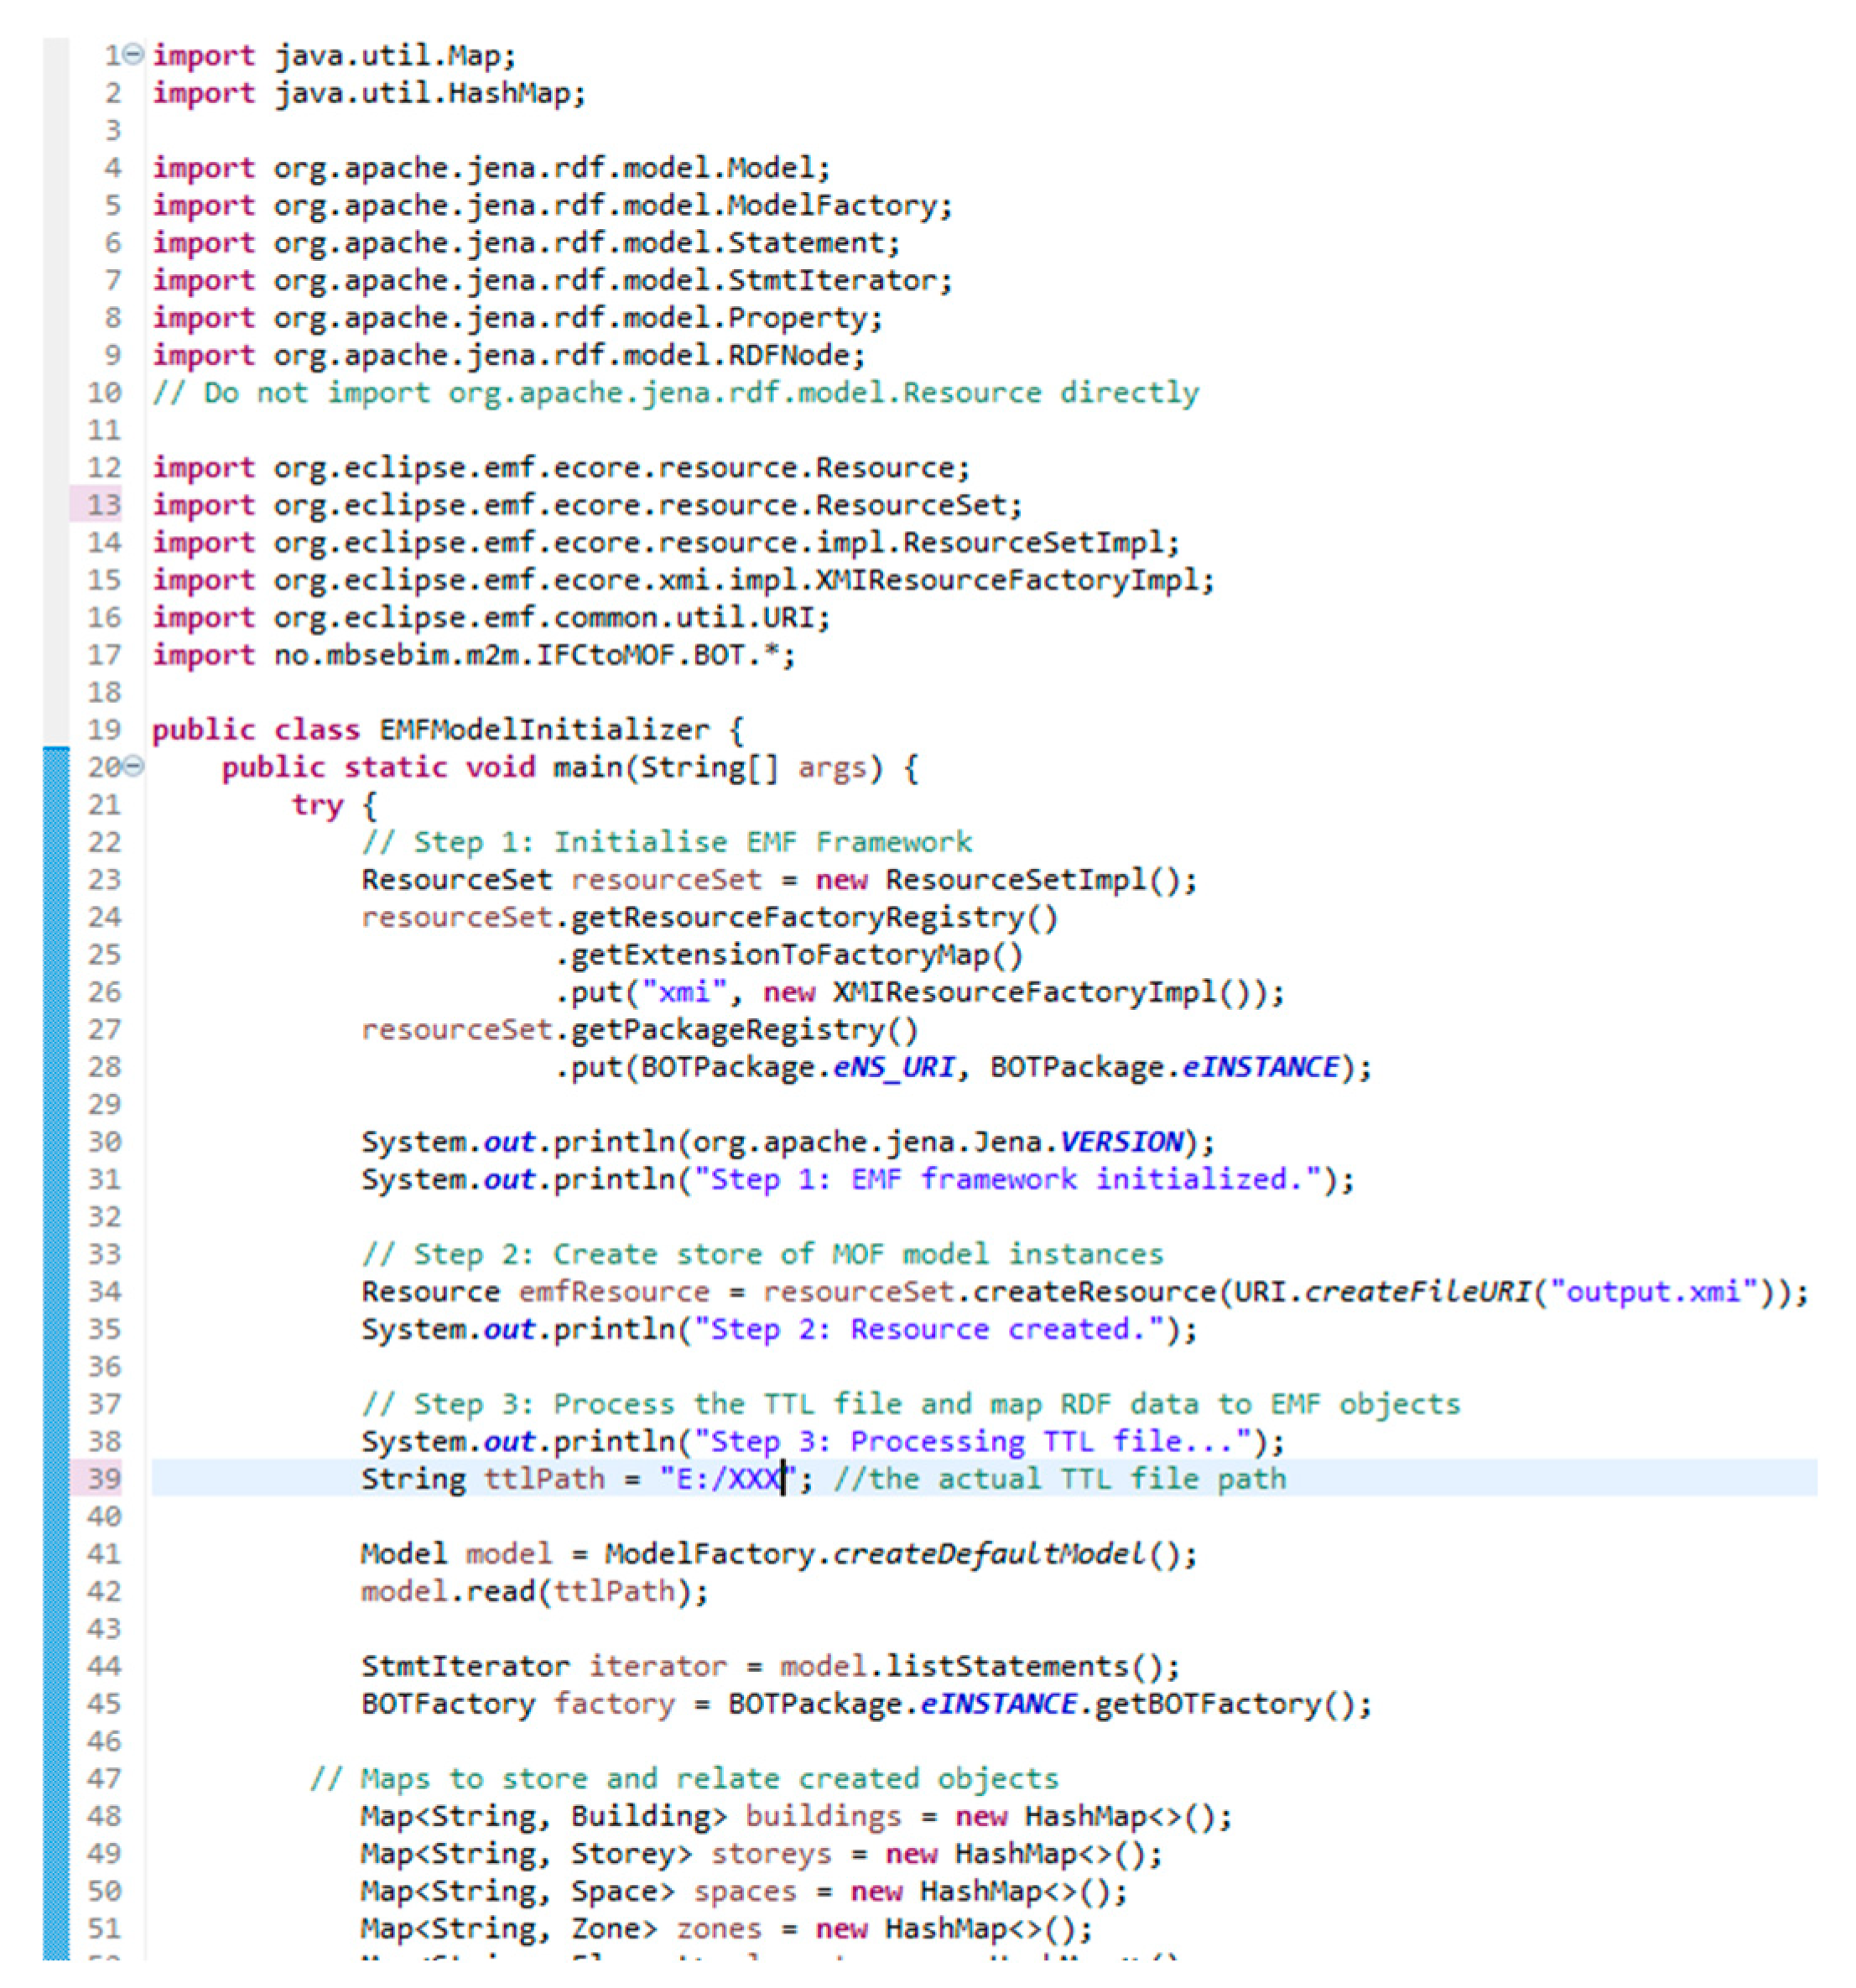Click the "output.xmi" string on line 34
This screenshot has width=1856, height=1988.
click(1652, 1292)
